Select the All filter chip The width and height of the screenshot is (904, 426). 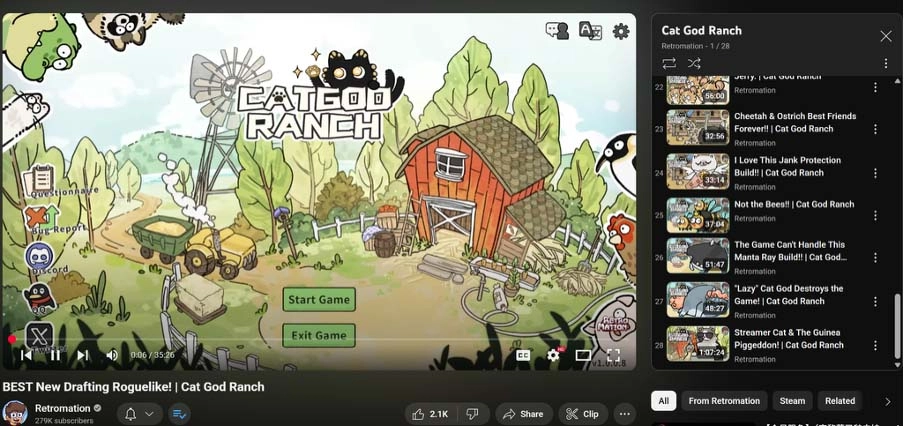(x=664, y=401)
